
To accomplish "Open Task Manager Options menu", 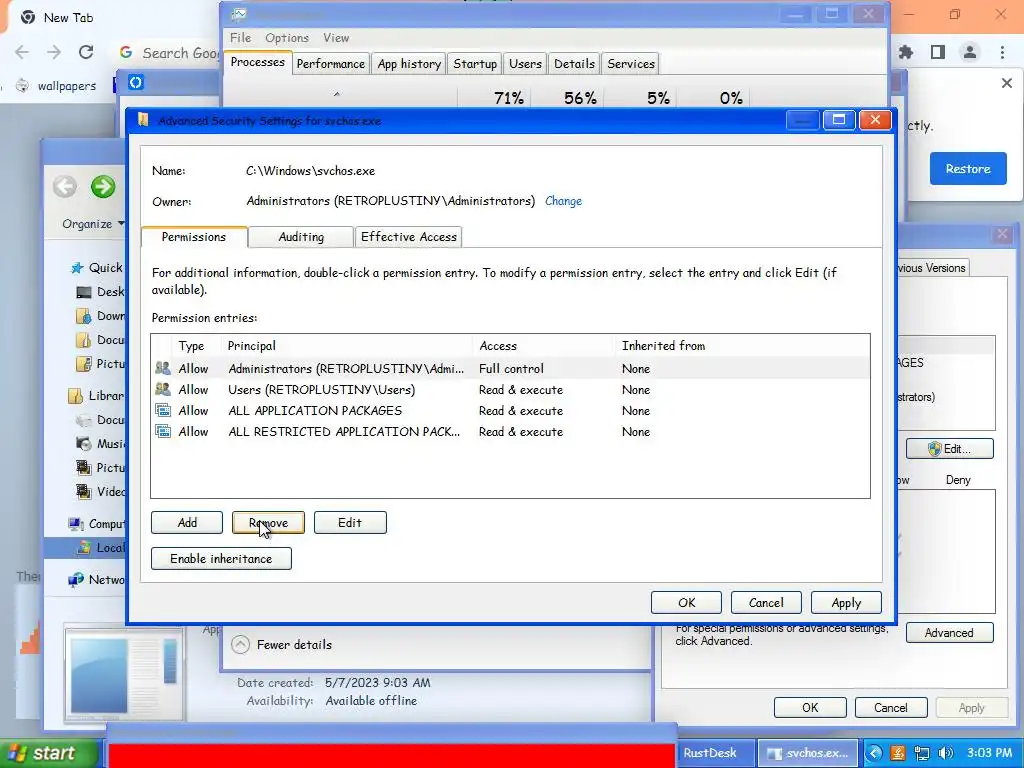I will click(287, 38).
